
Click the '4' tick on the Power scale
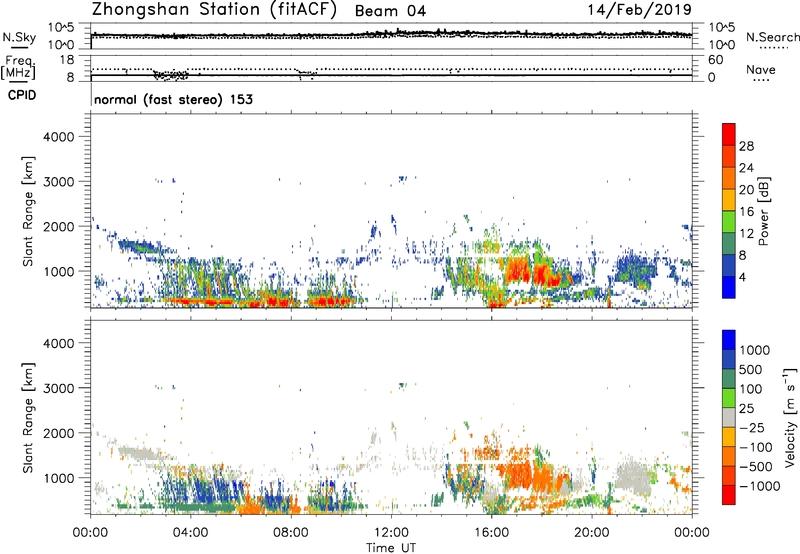[742, 278]
